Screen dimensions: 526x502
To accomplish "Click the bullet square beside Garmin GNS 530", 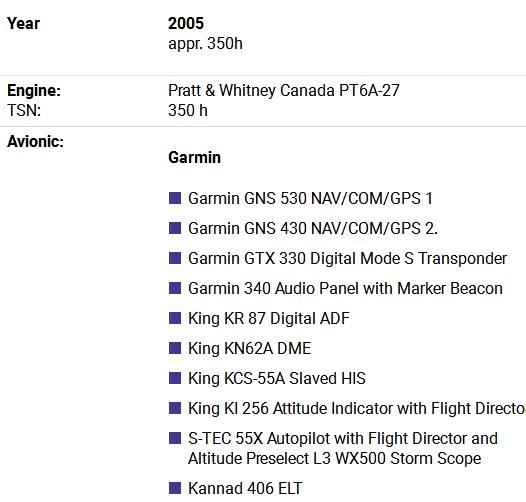I will [175, 198].
